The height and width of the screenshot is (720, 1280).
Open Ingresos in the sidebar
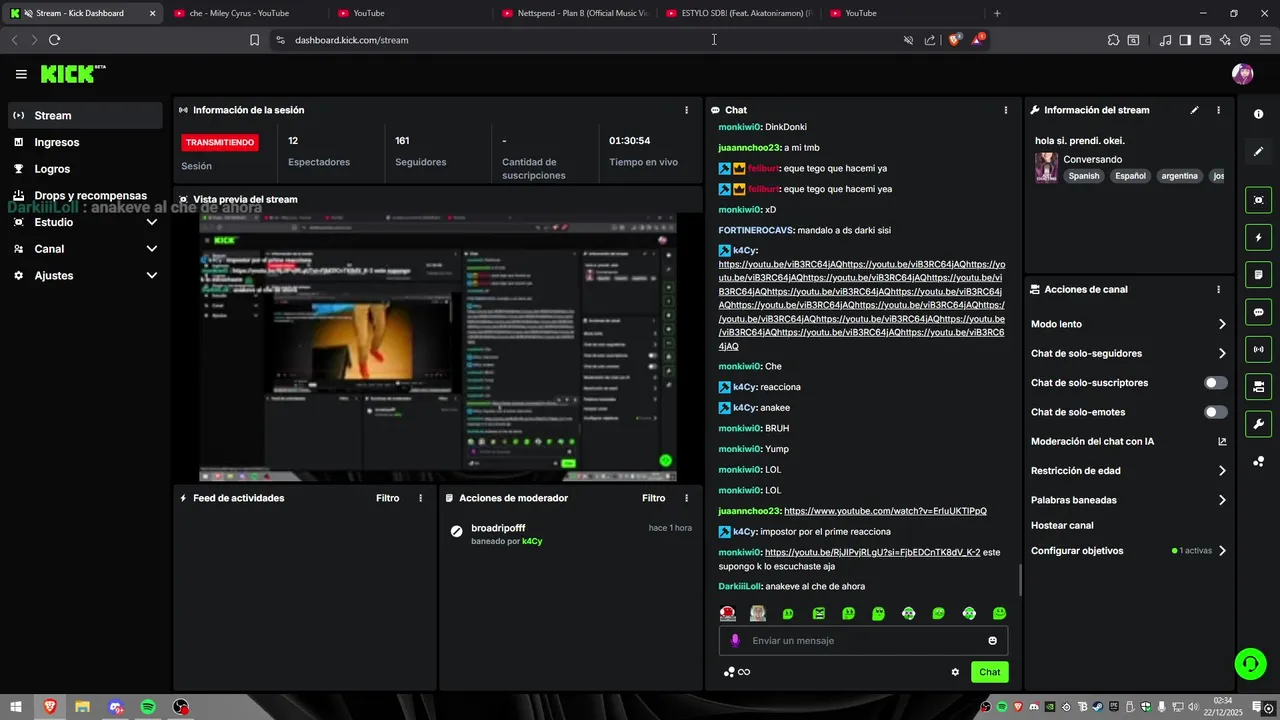85,142
